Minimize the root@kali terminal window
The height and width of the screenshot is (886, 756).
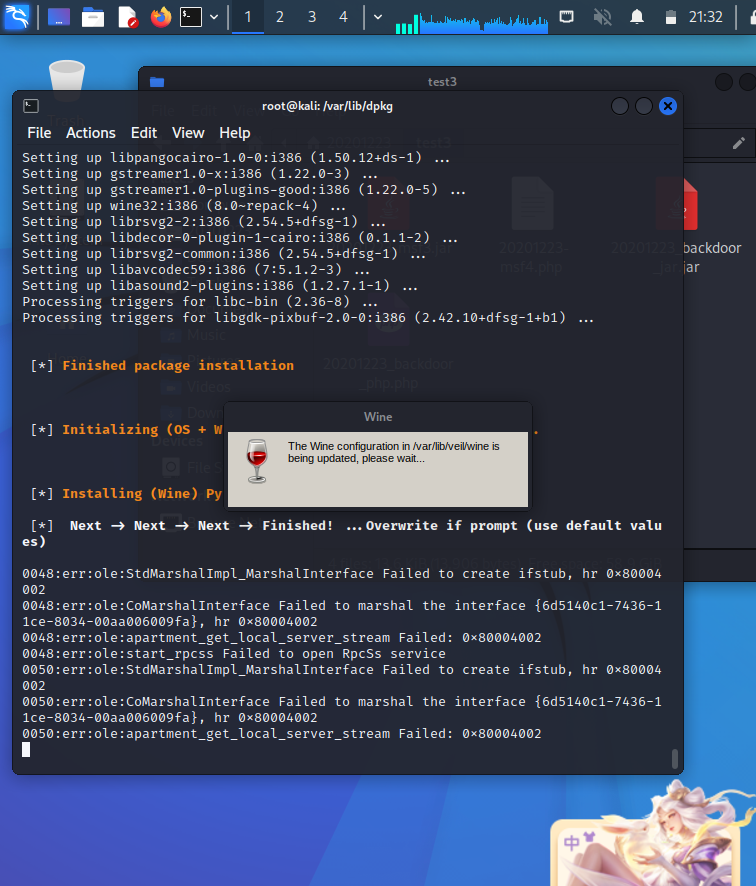tap(620, 106)
